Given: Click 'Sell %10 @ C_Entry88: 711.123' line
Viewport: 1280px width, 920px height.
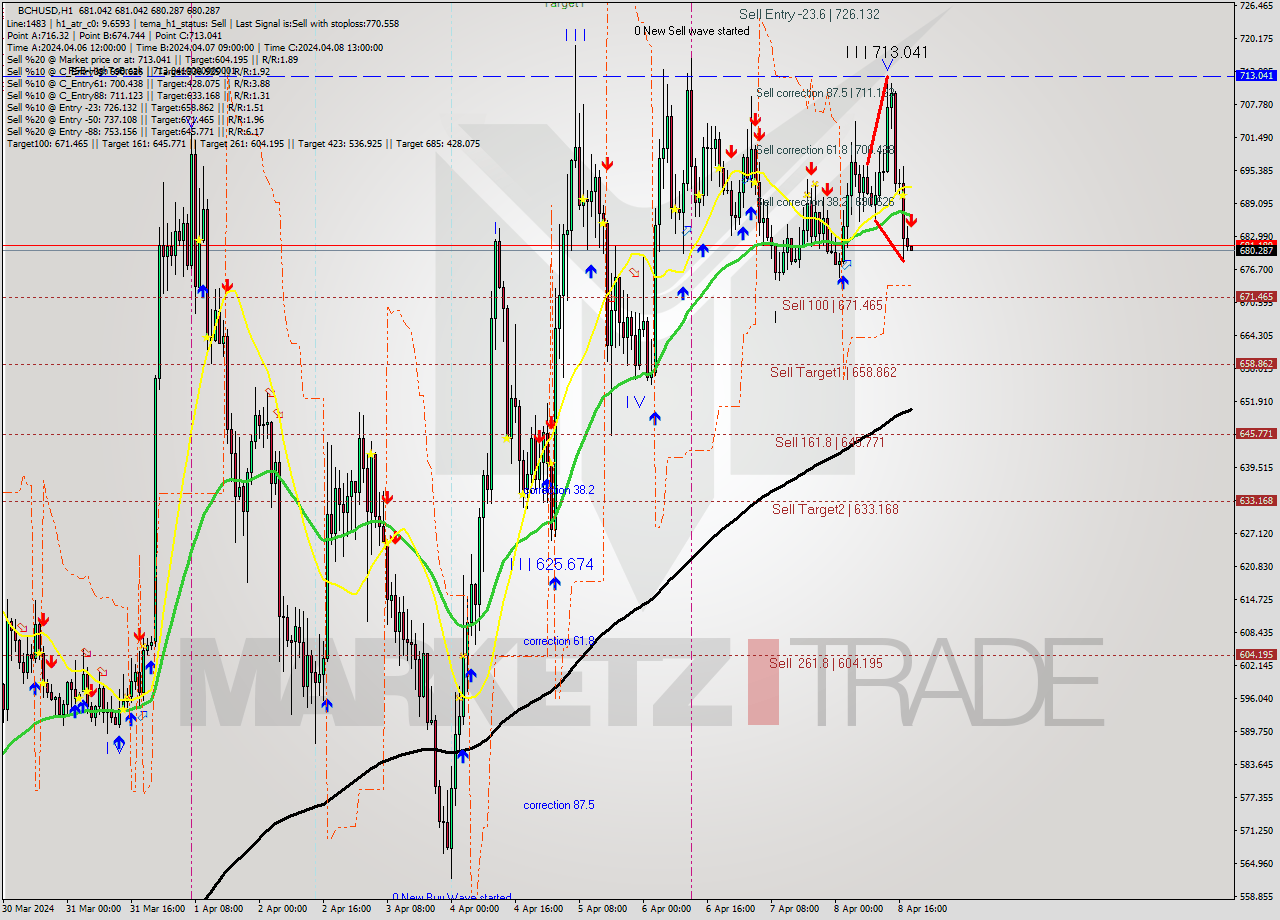Looking at the screenshot, I should pyautogui.click(x=138, y=95).
